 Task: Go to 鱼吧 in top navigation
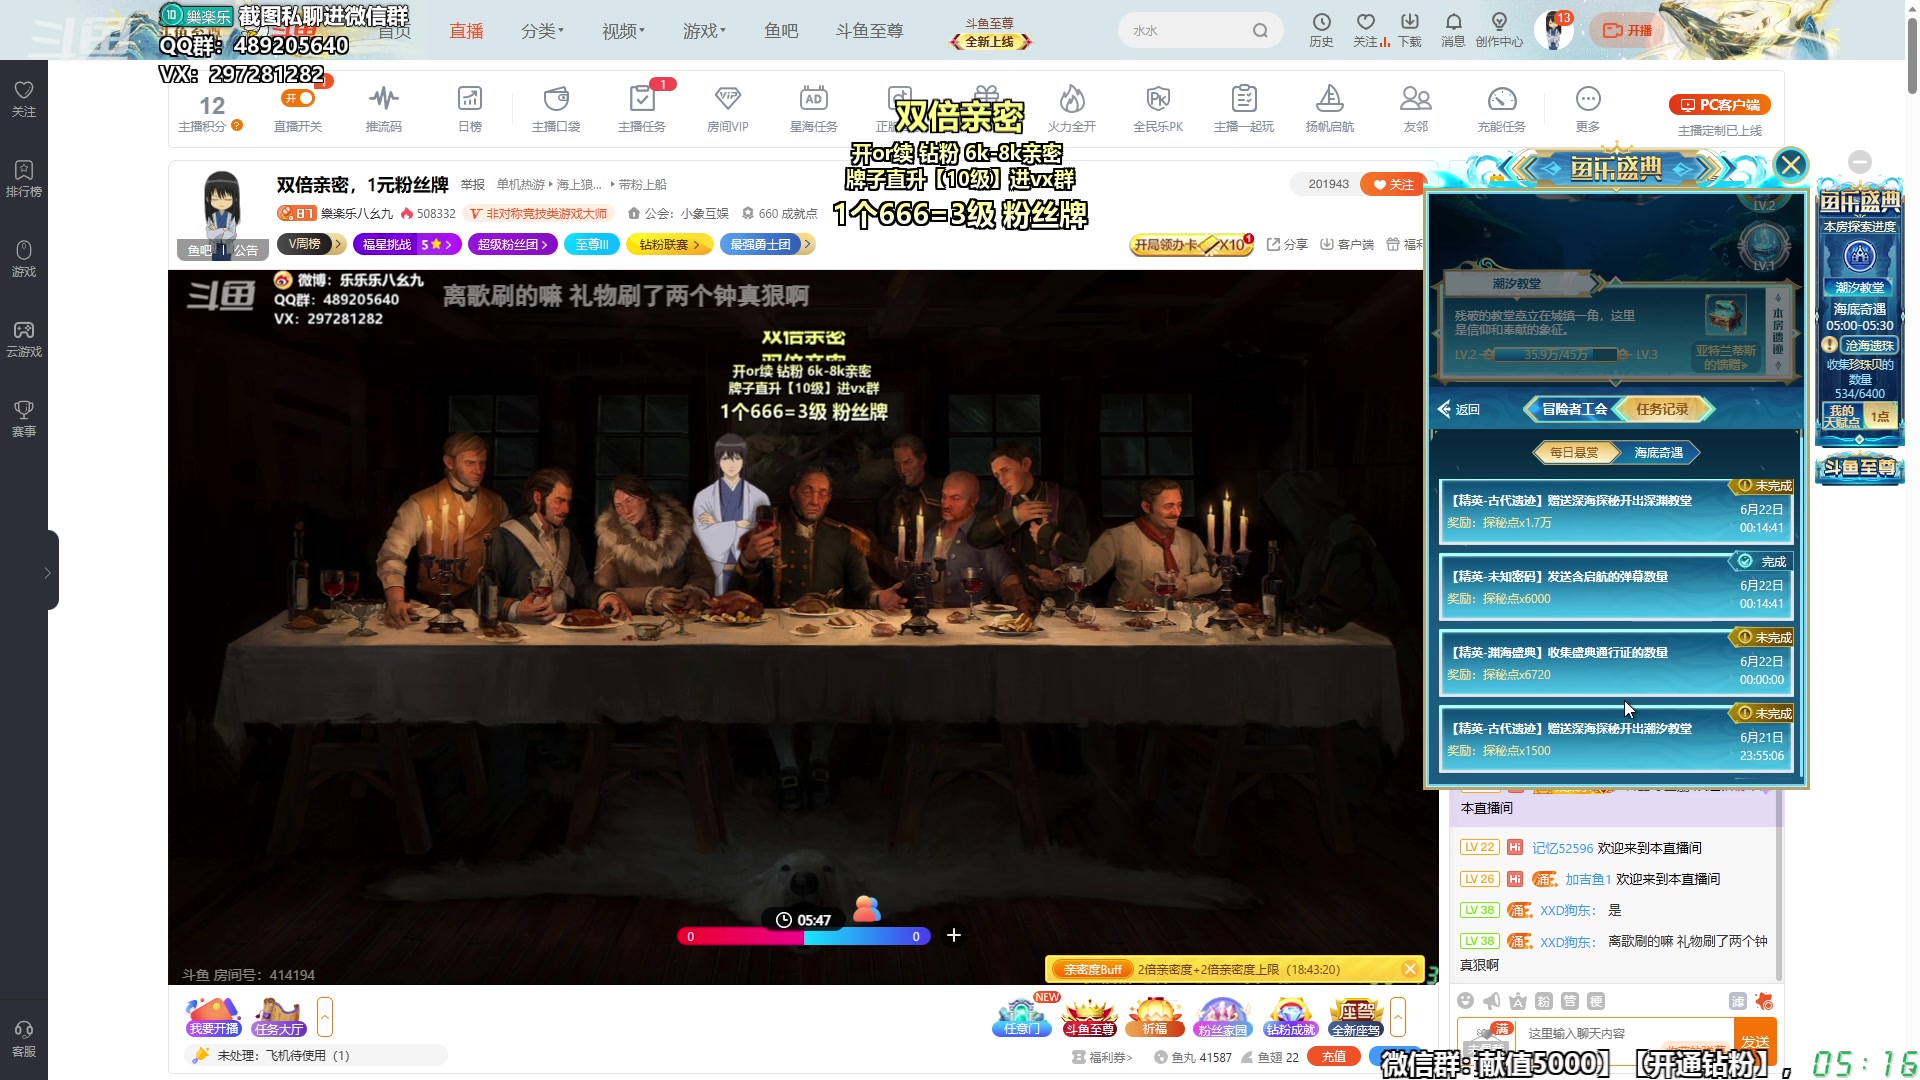click(781, 31)
